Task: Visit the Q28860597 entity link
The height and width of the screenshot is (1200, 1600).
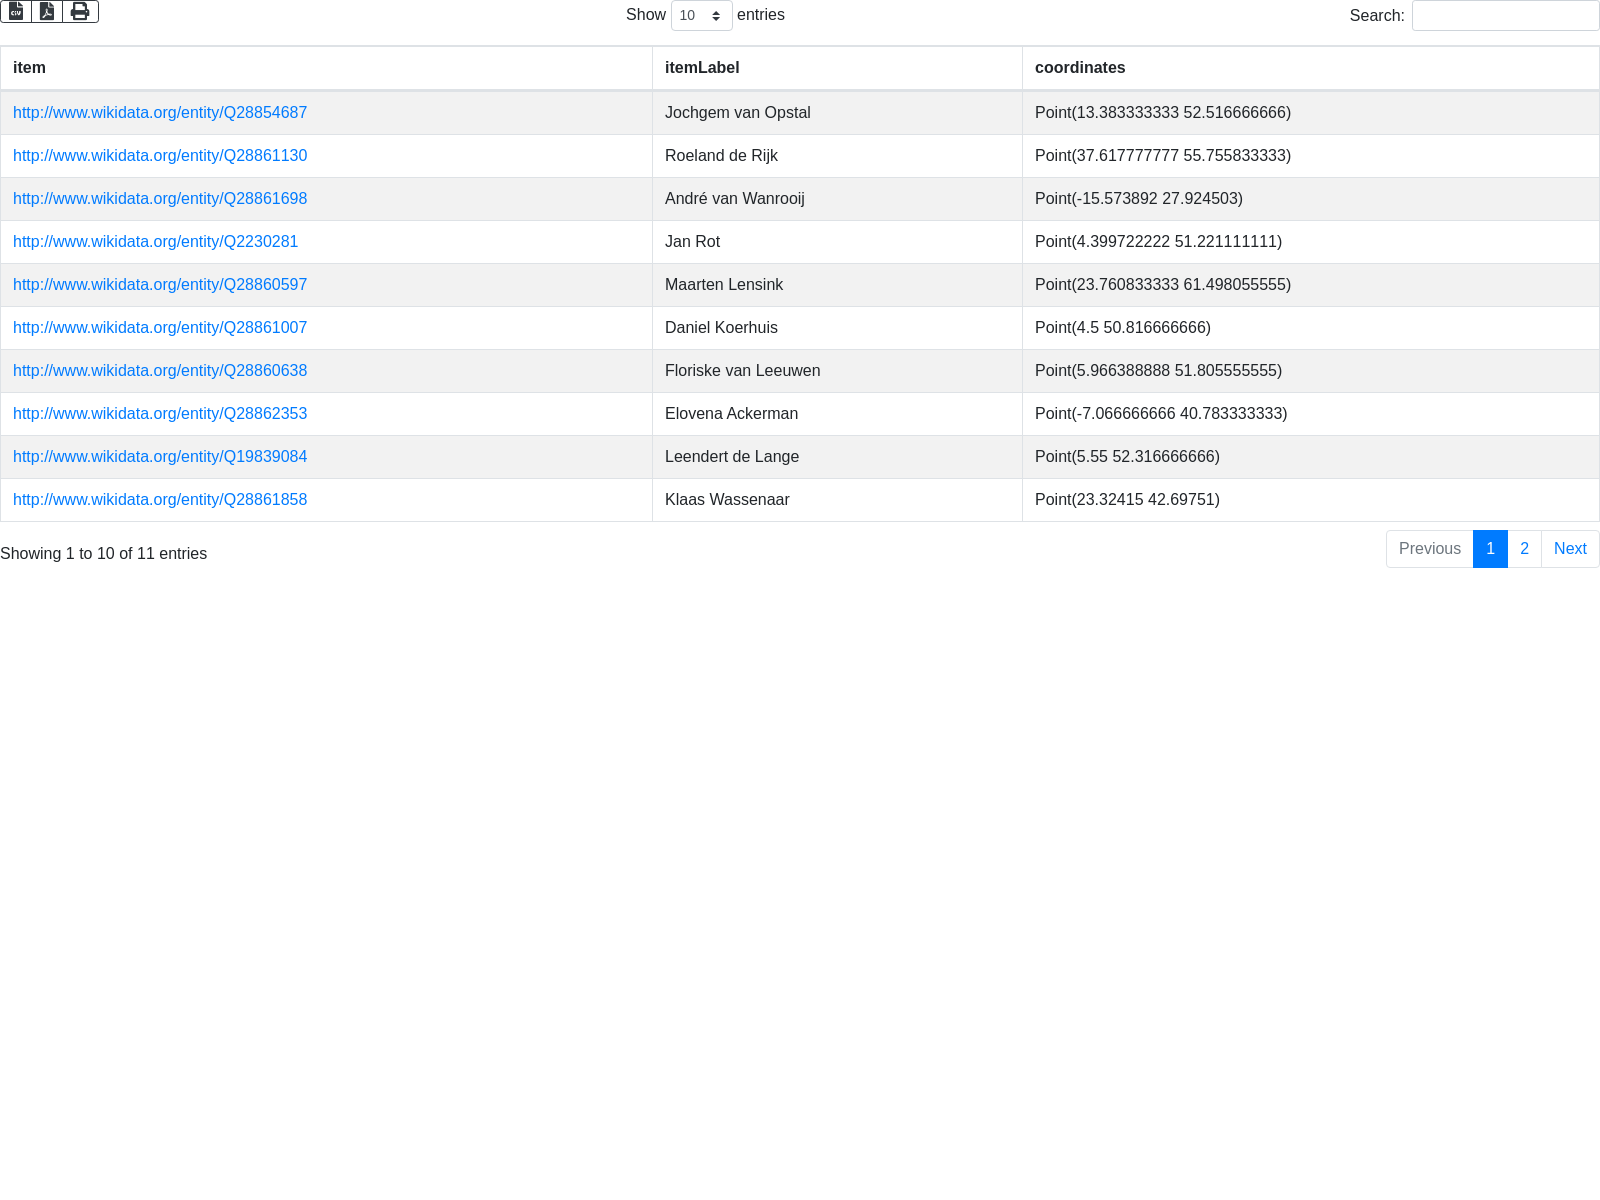Action: click(x=160, y=285)
